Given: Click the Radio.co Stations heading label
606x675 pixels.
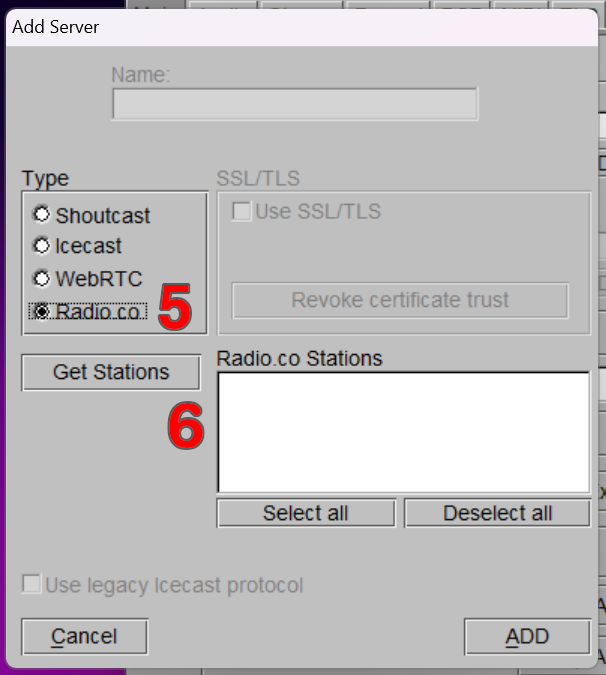Looking at the screenshot, I should [x=299, y=358].
